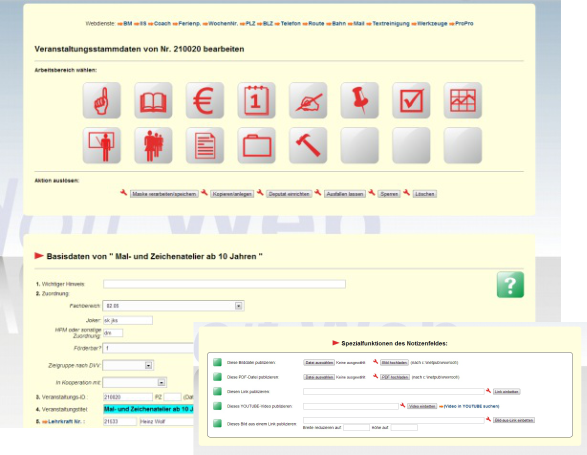Click the Kopieren/anlegen button

232,194
